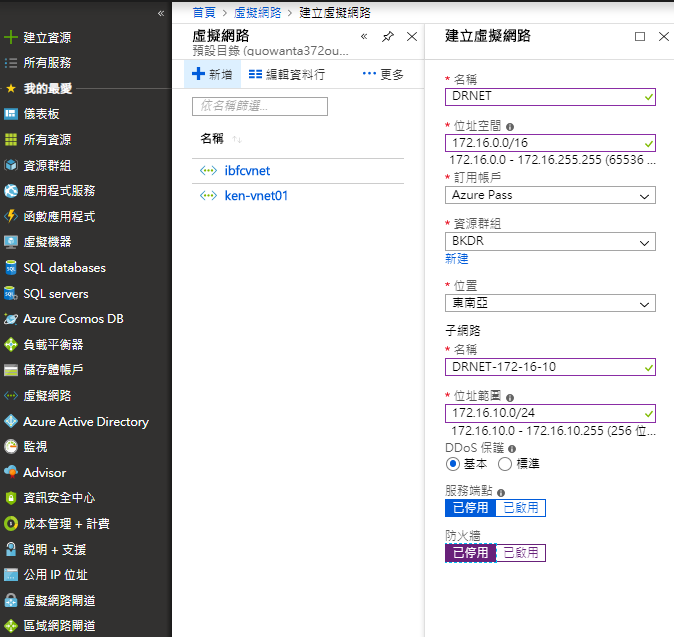Click the info icon next to 位址範圍
The height and width of the screenshot is (637, 674).
click(510, 398)
